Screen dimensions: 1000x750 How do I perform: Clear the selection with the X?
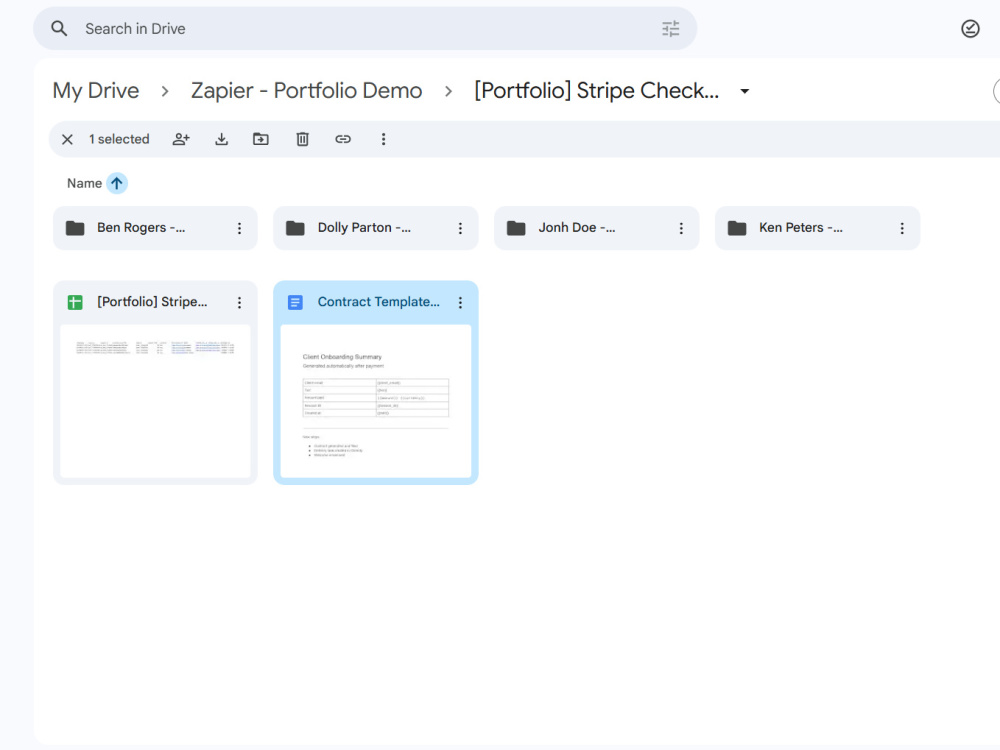(x=67, y=139)
